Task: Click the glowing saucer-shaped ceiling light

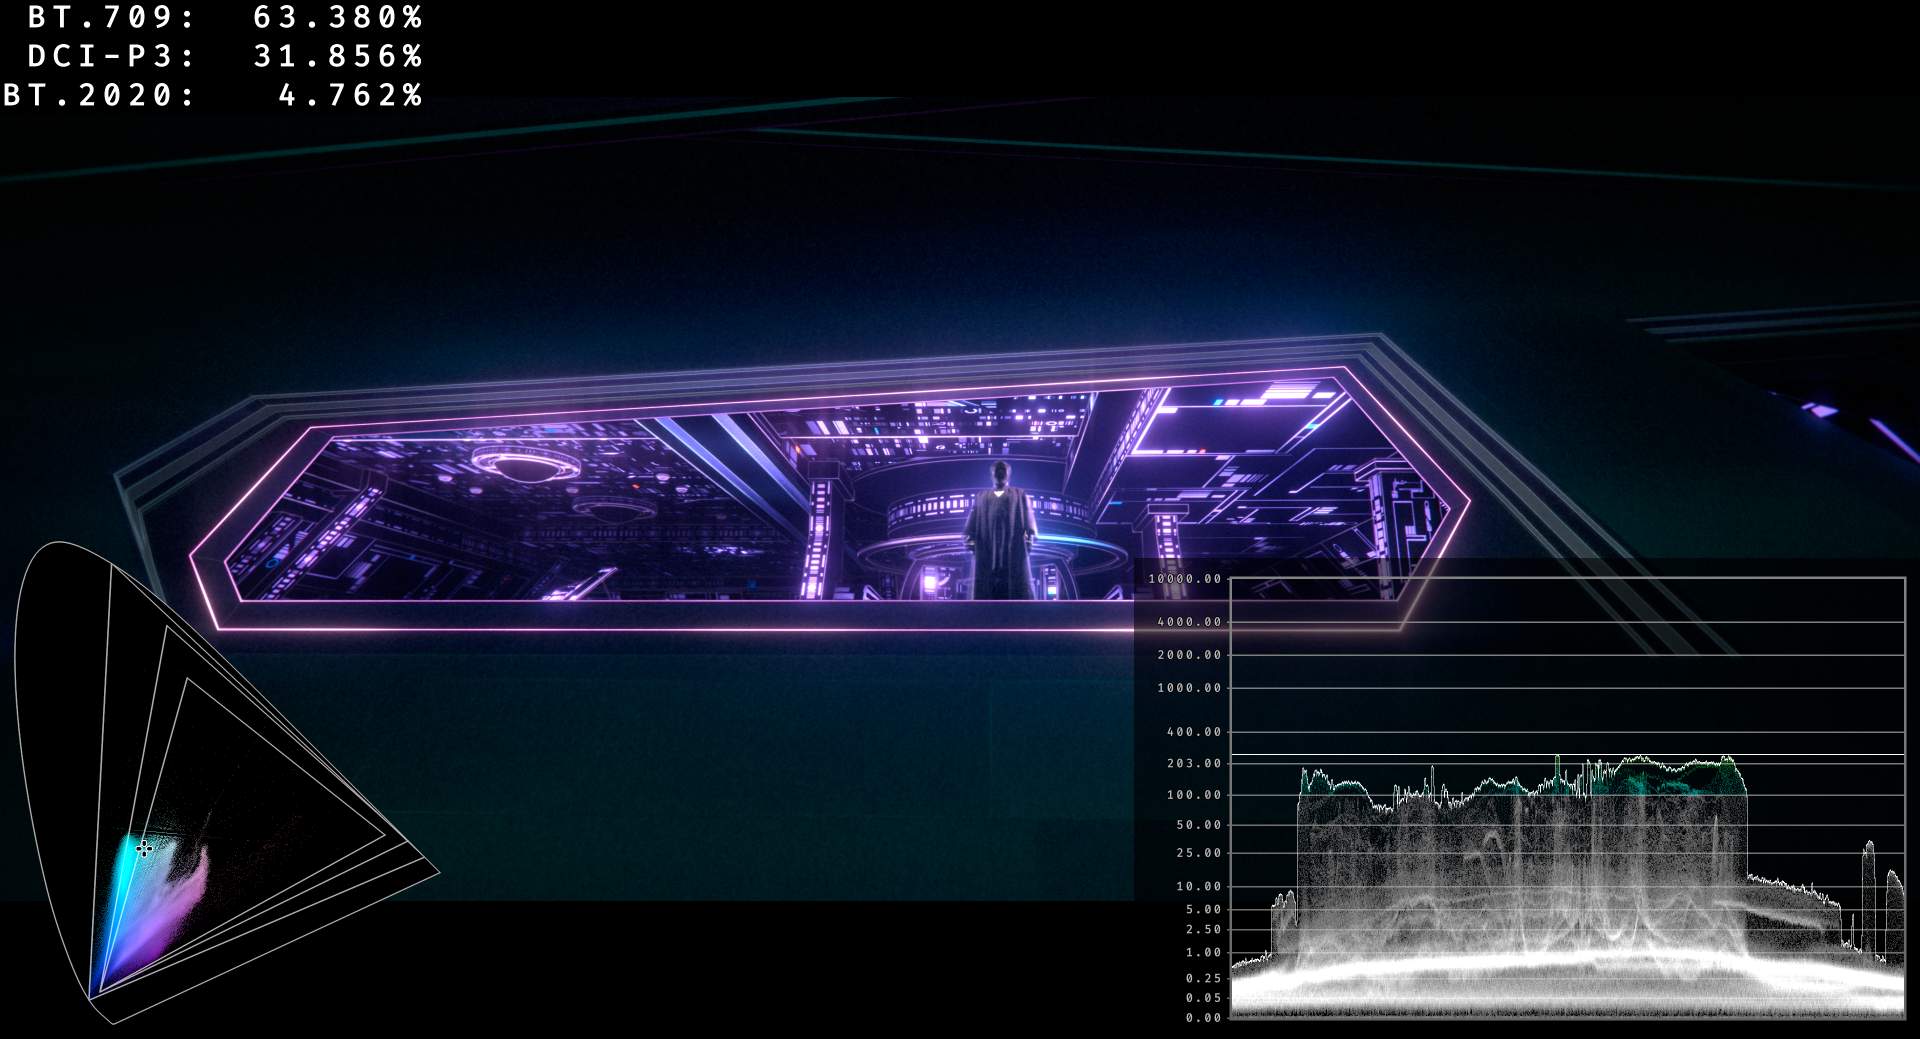Action: tap(526, 464)
